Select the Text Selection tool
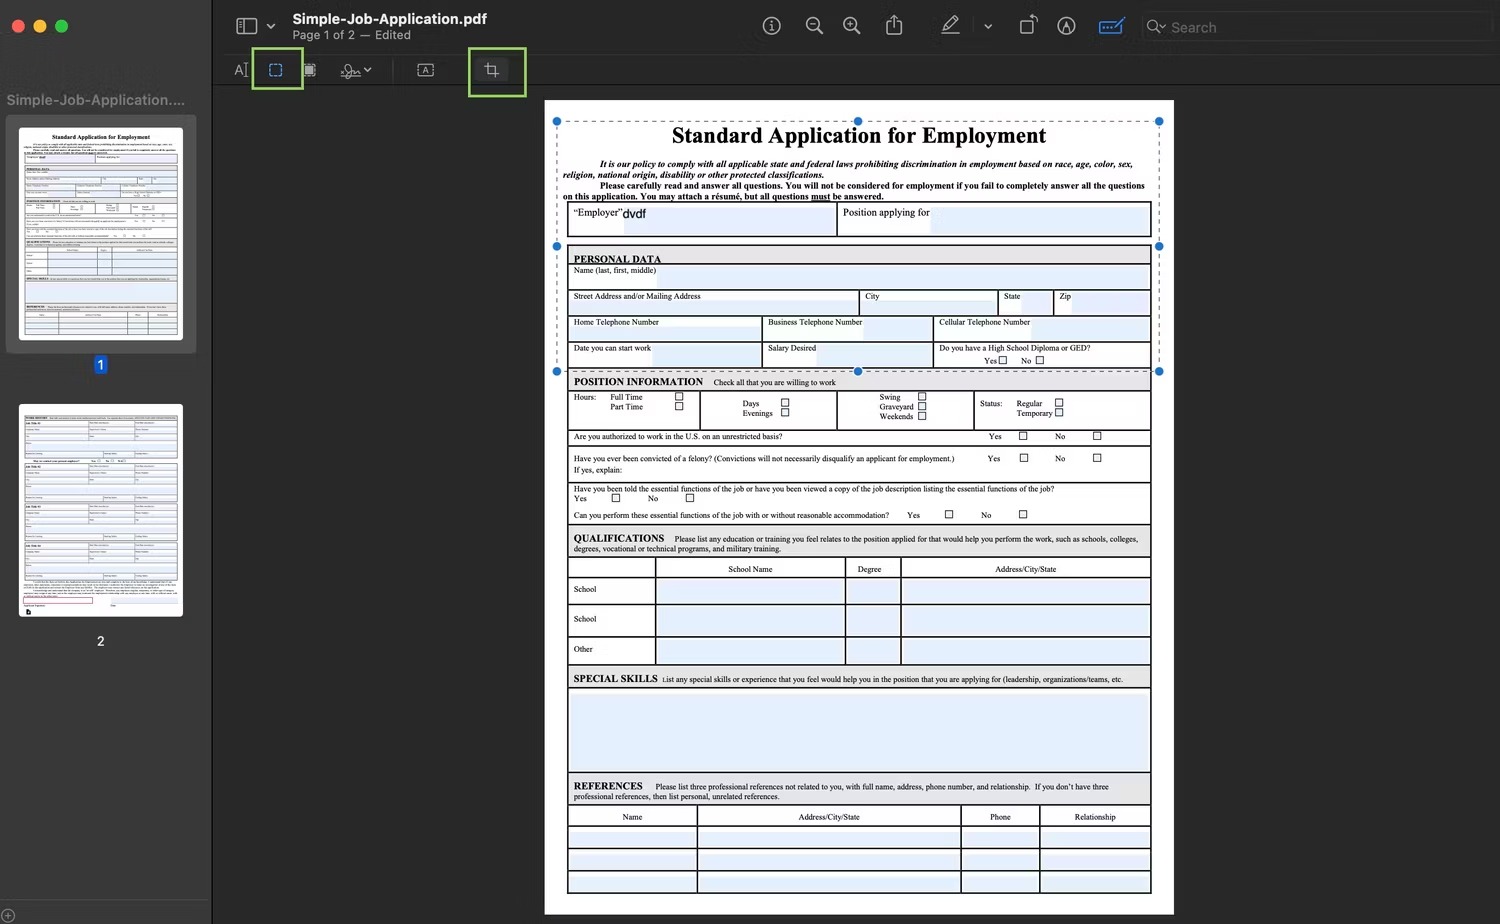The width and height of the screenshot is (1500, 924). (241, 70)
